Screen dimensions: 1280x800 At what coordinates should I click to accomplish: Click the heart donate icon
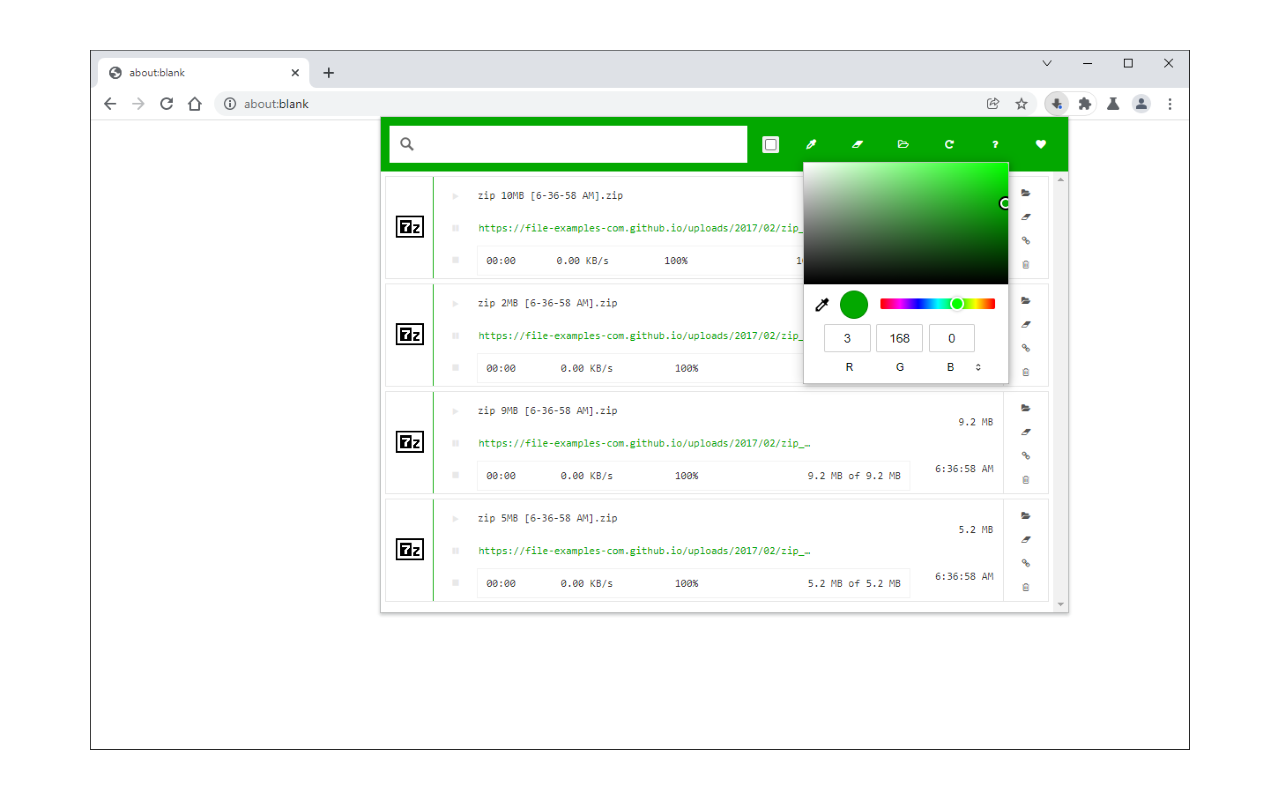[x=1041, y=144]
